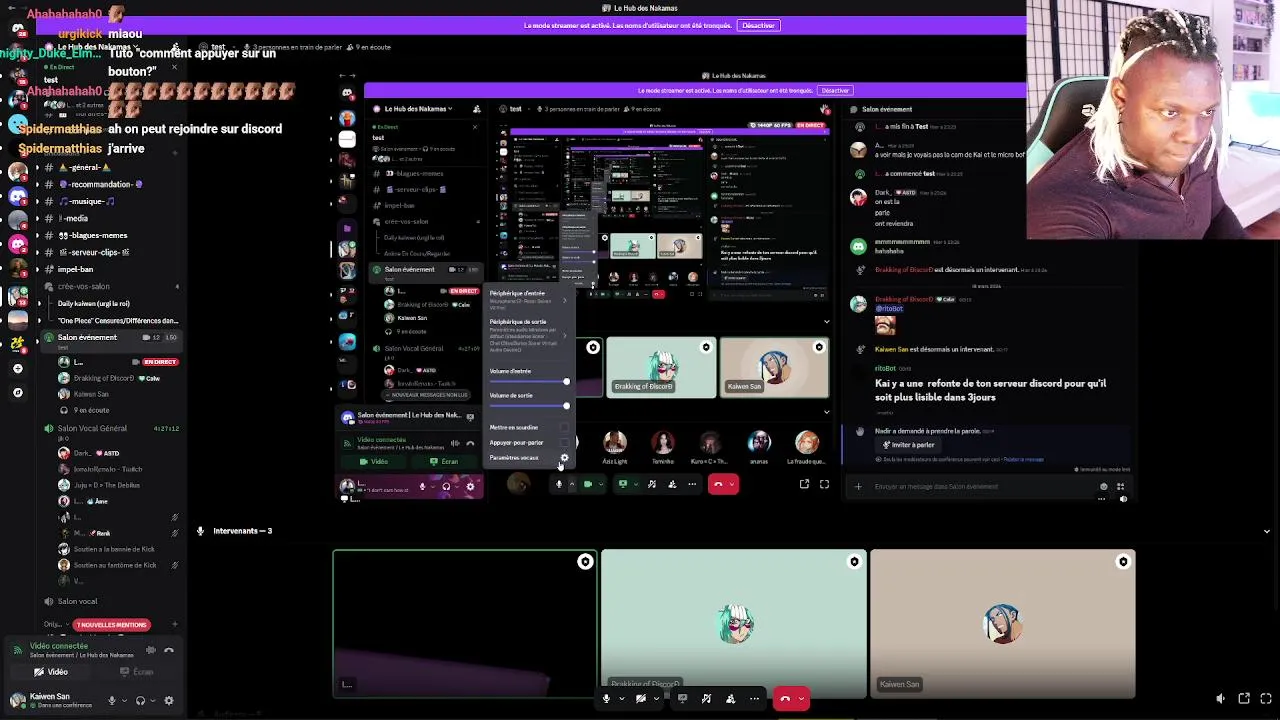
Task: Click the gear icon beside Paramètres vocaux
Action: (x=564, y=458)
